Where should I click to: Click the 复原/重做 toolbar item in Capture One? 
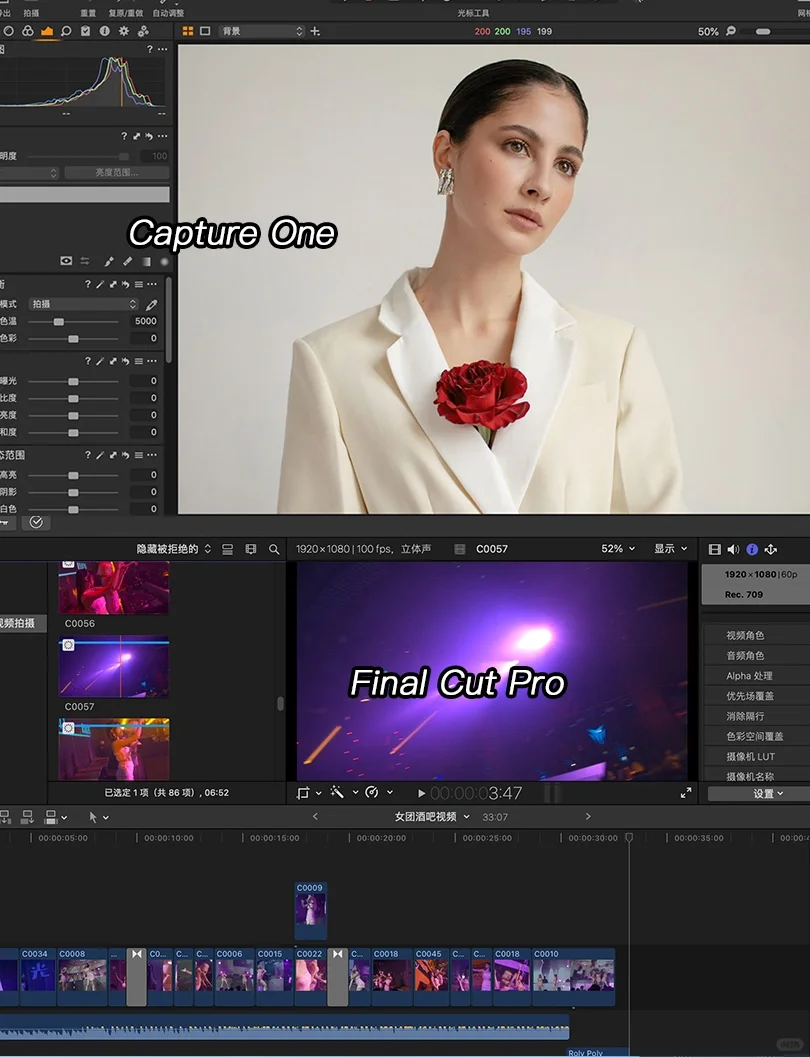[125, 13]
